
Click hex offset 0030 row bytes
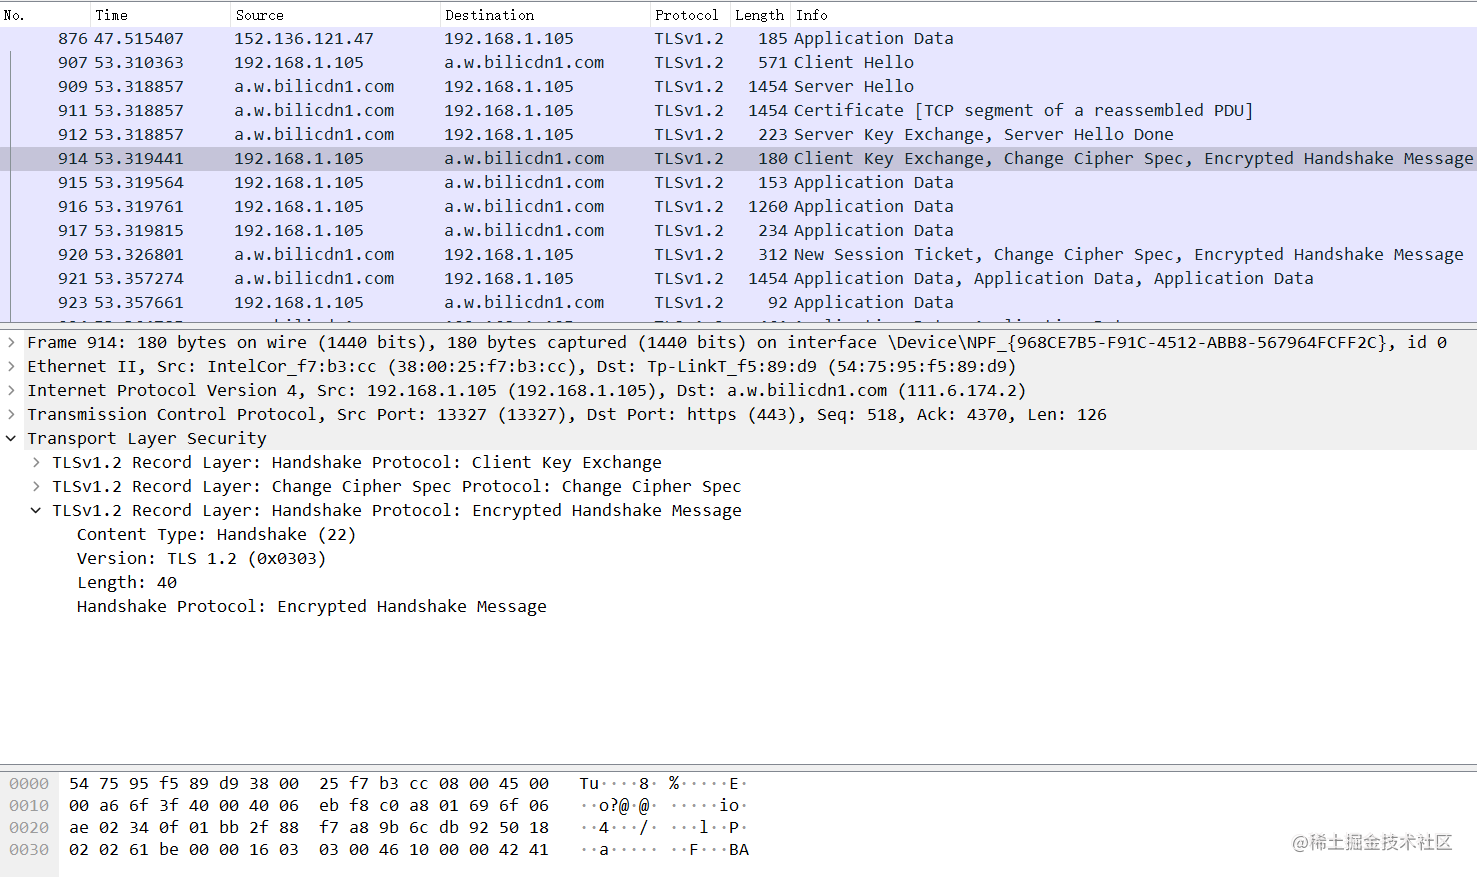[x=309, y=850]
